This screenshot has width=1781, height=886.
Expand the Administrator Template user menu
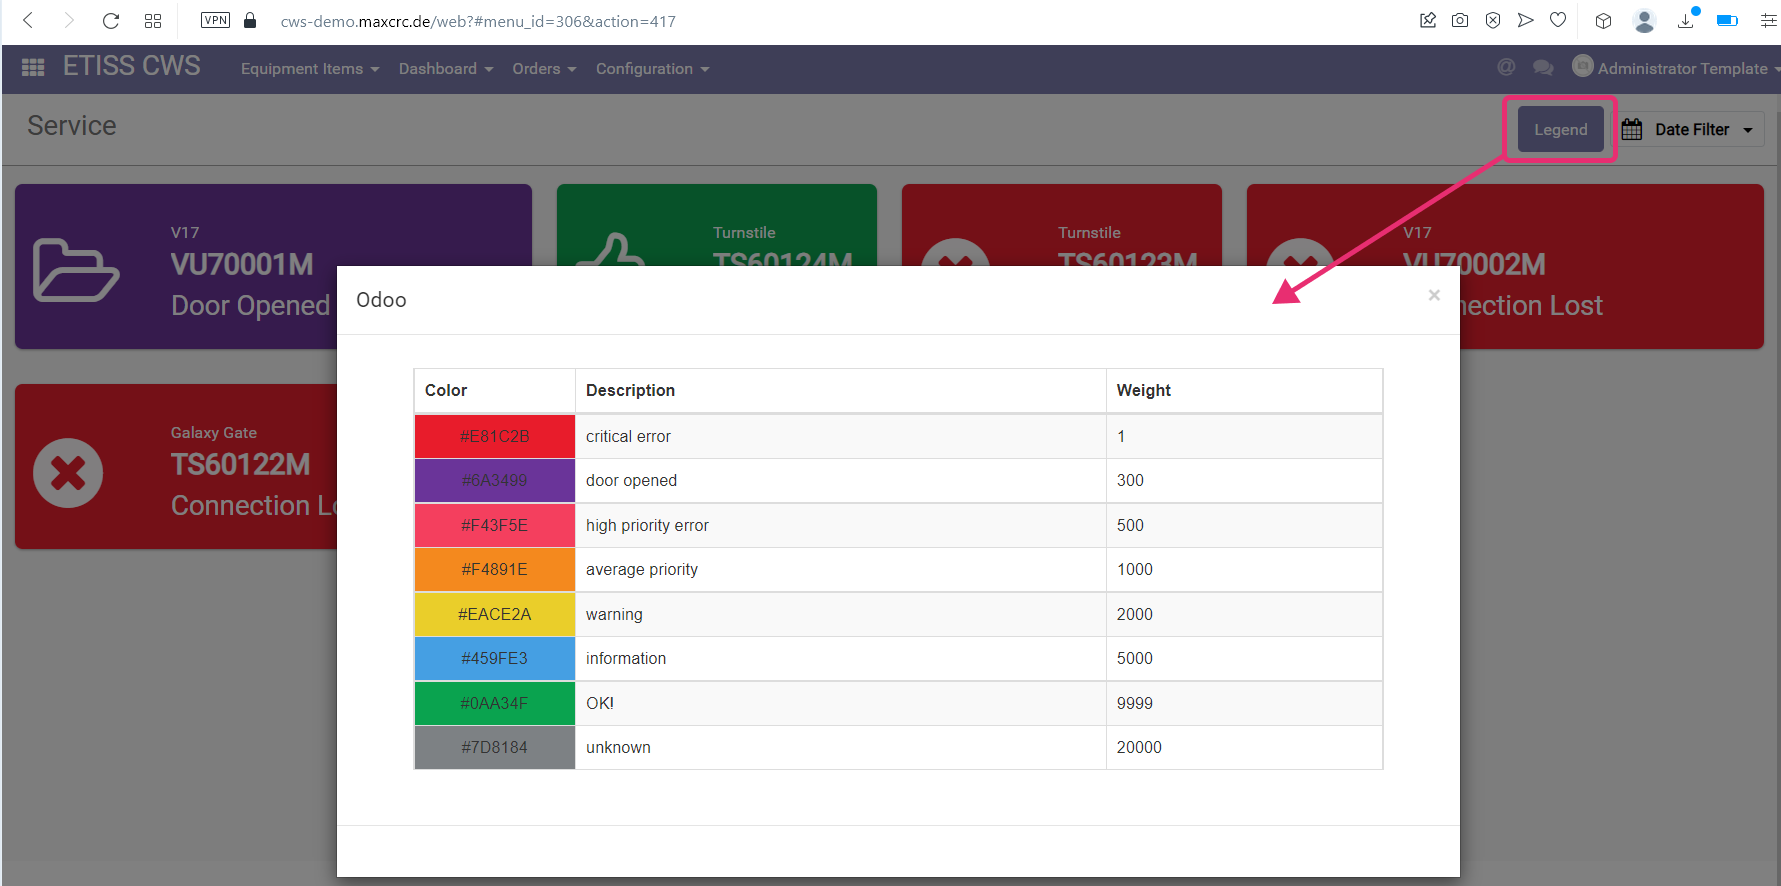(x=1676, y=68)
